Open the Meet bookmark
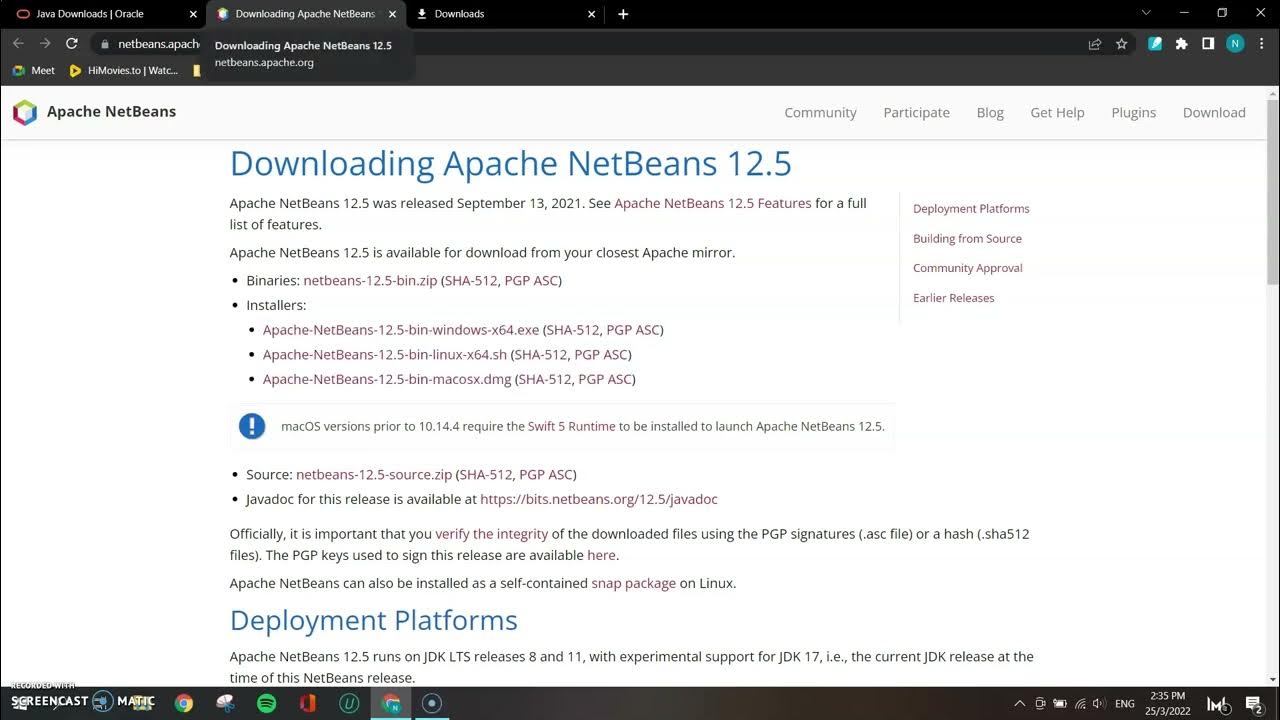The image size is (1280, 720). point(33,70)
